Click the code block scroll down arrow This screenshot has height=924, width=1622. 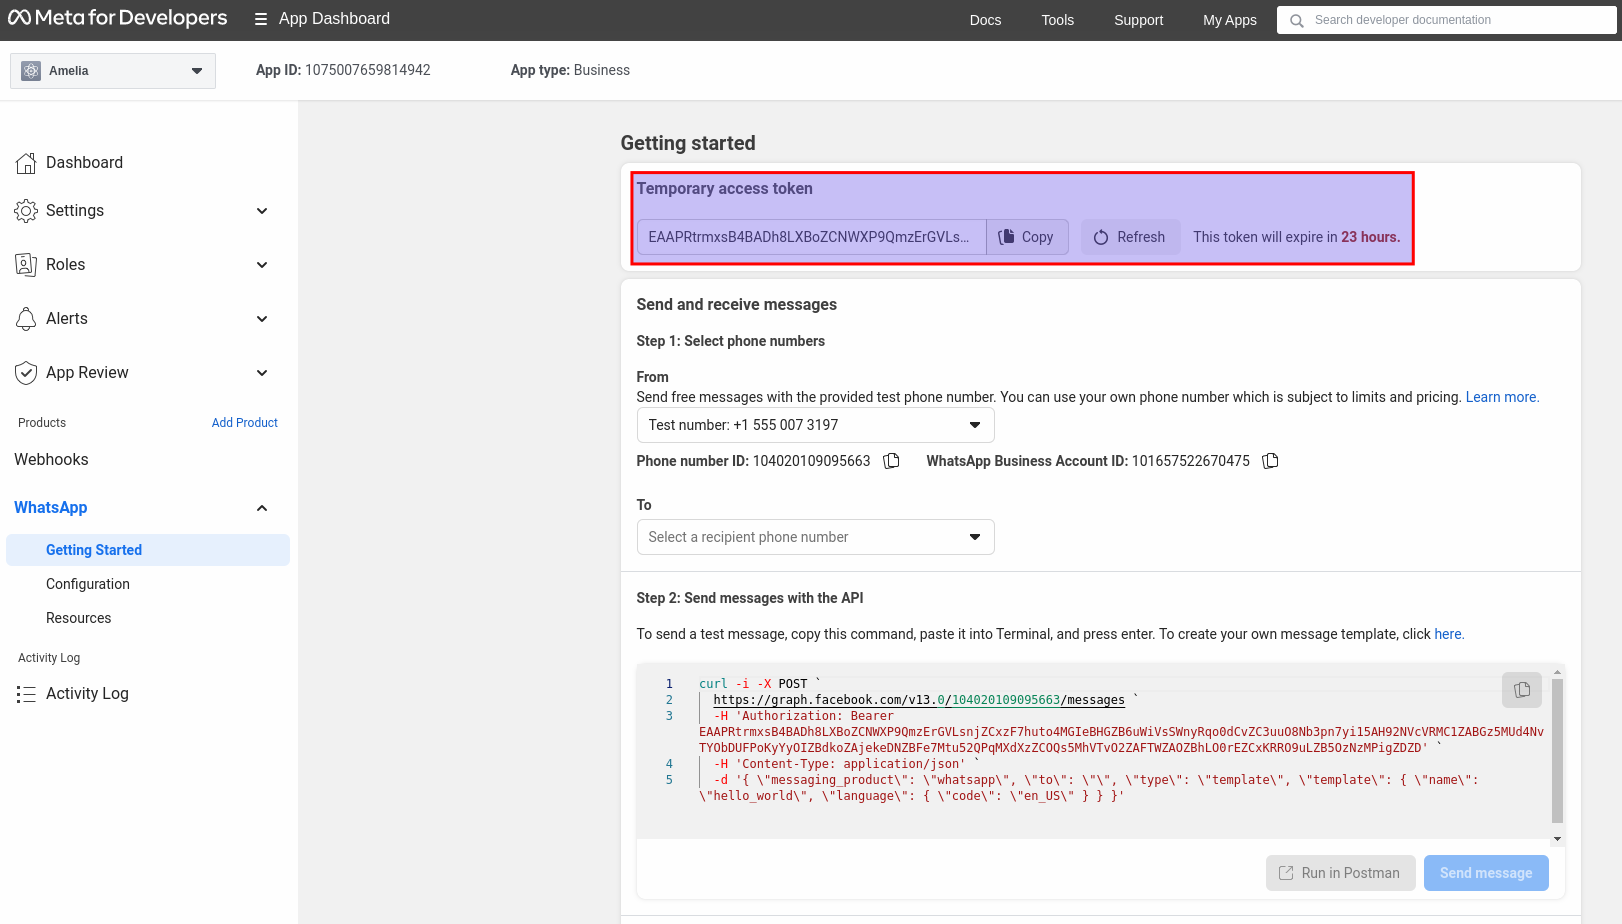point(1557,839)
